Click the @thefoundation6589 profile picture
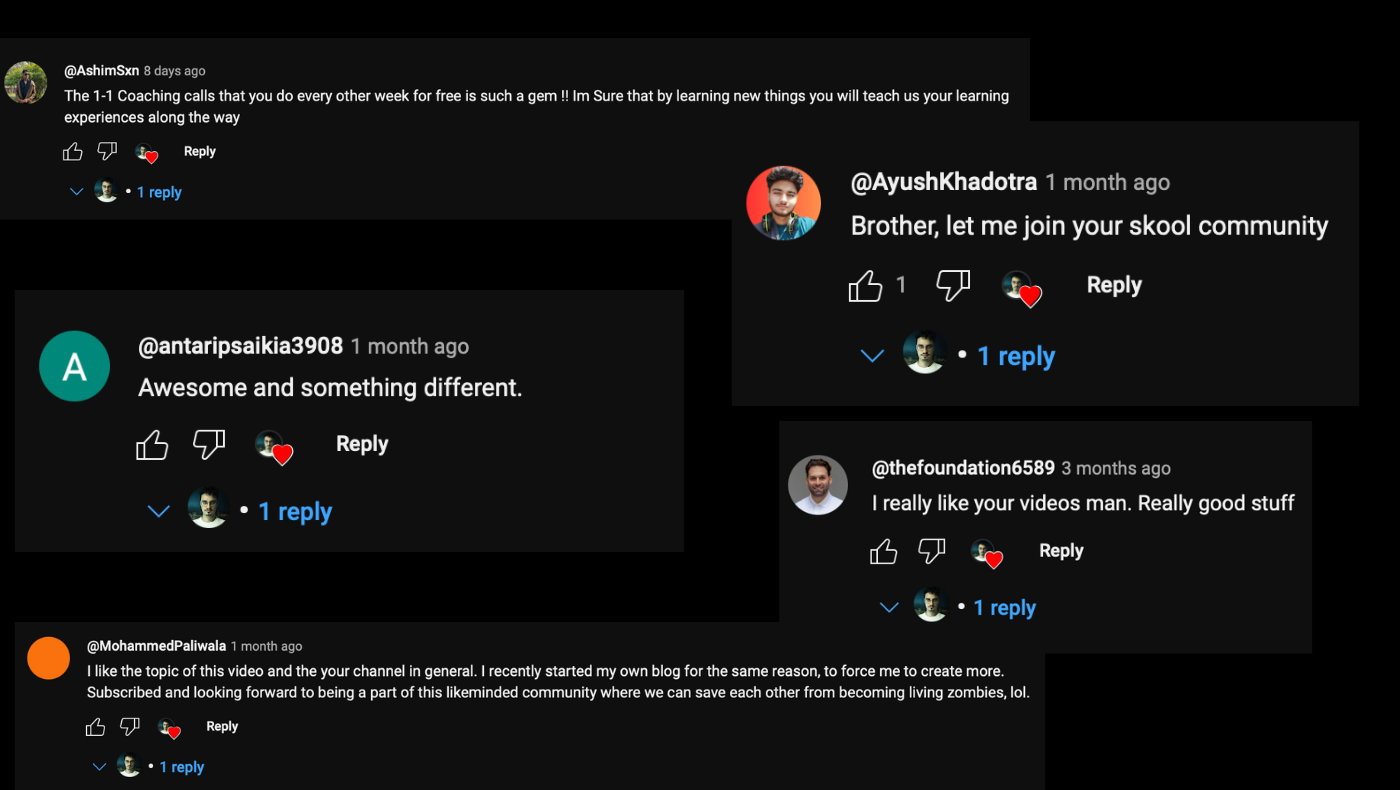This screenshot has width=1400, height=790. pyautogui.click(x=818, y=485)
